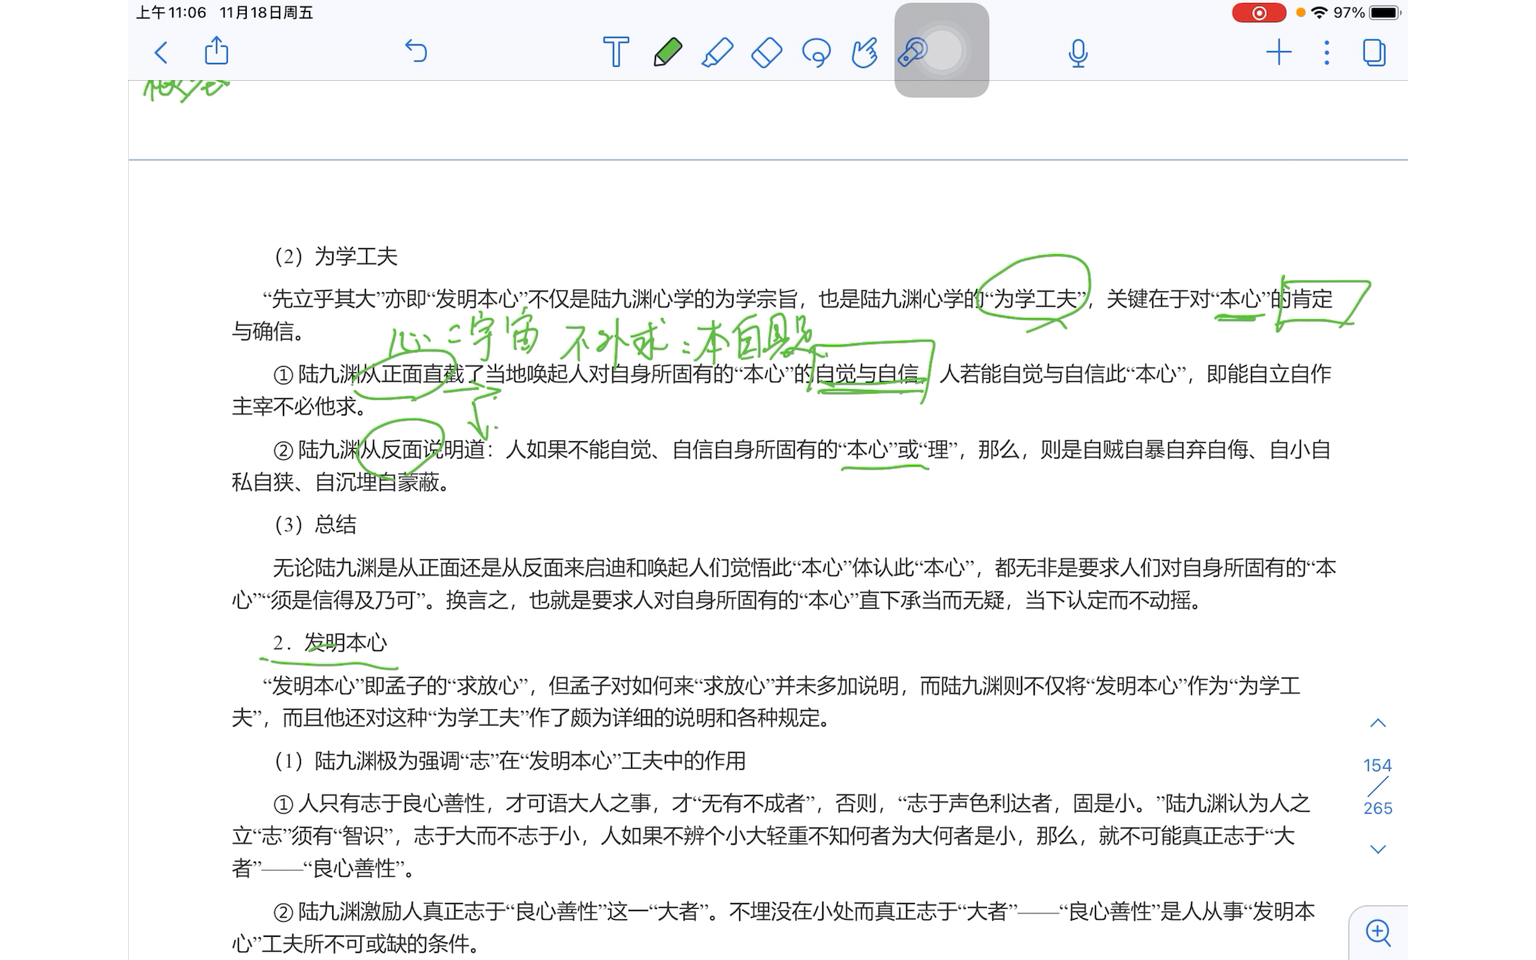The width and height of the screenshot is (1536, 960).
Task: Tap the 97% battery percentage
Action: (x=1349, y=13)
